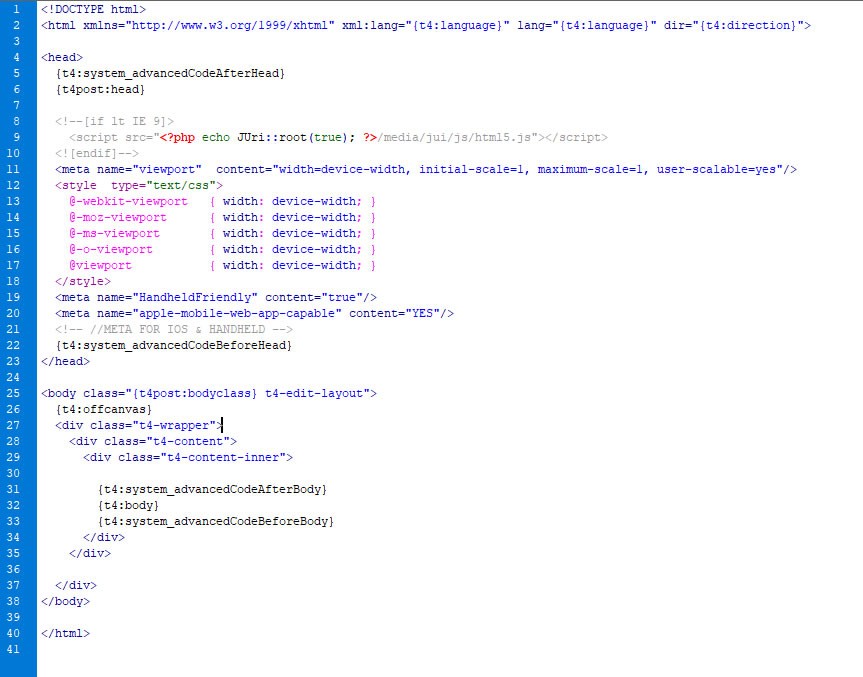Click the closing </html> tag

point(65,633)
